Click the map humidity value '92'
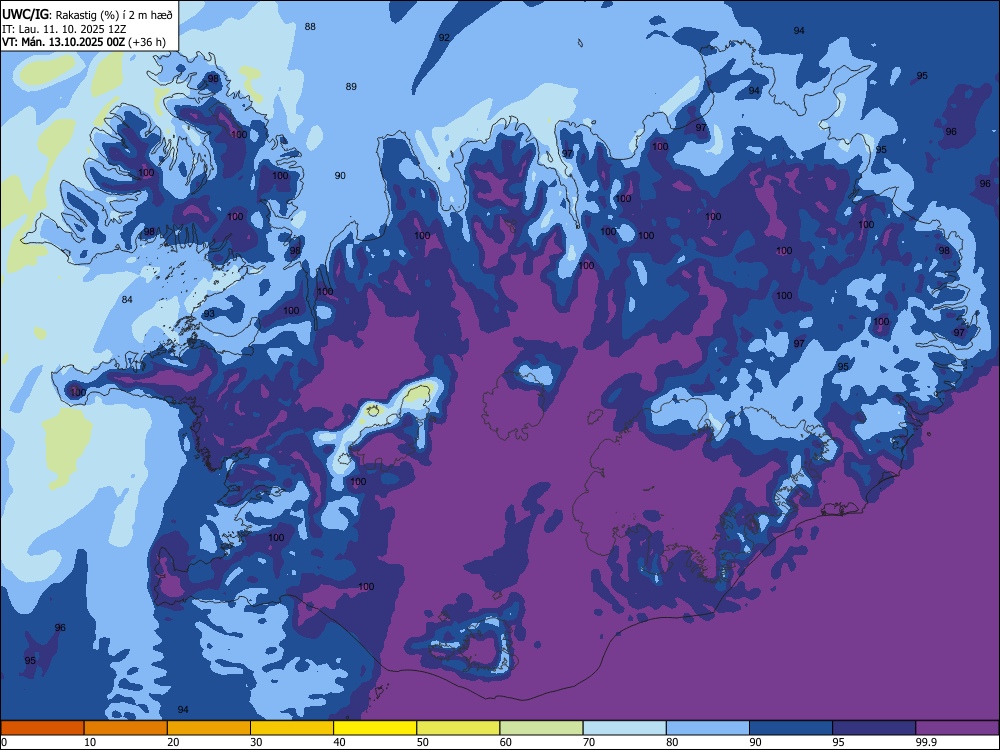 444,38
